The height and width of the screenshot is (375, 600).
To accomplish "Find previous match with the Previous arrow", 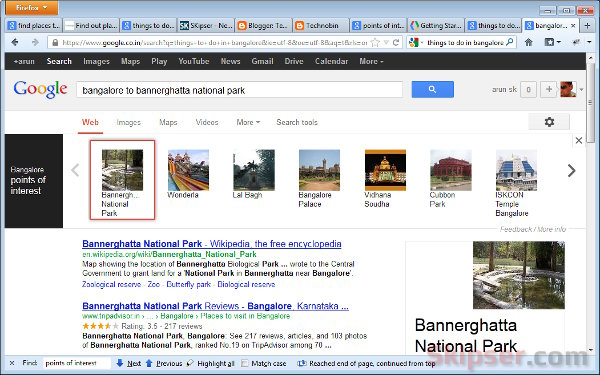I will click(x=164, y=363).
